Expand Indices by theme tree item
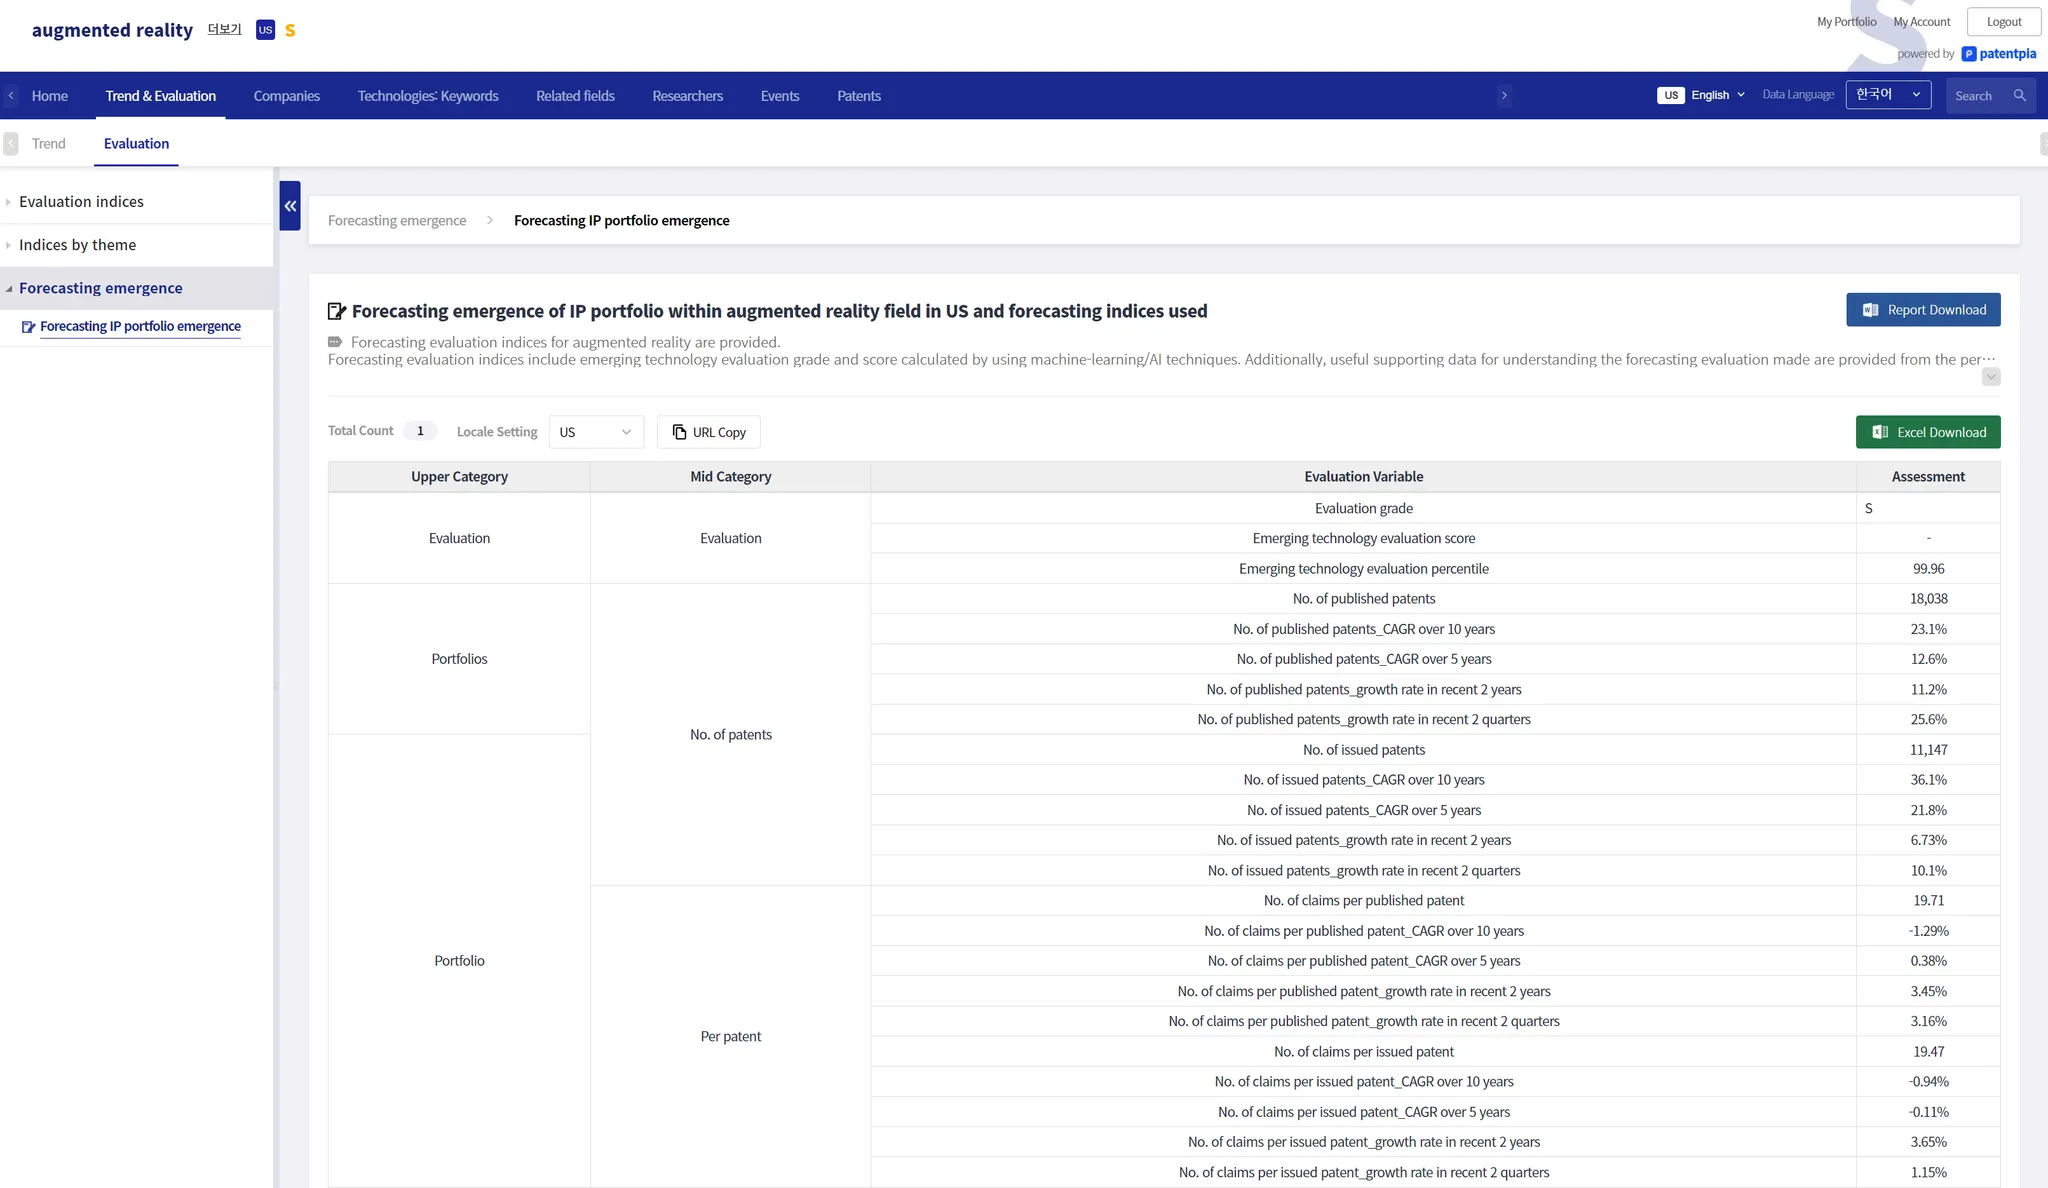 (77, 245)
